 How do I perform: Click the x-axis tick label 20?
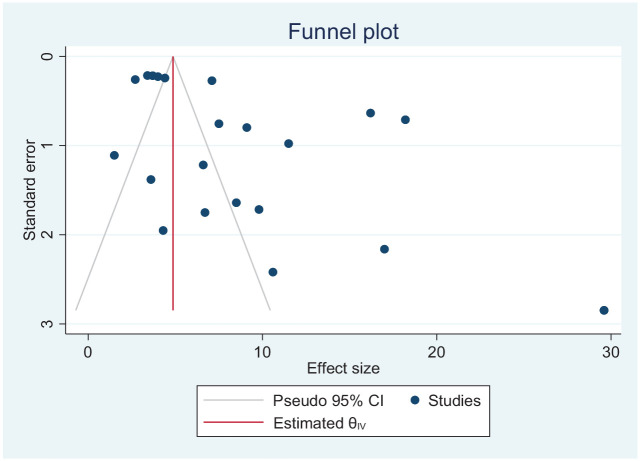[x=437, y=350]
